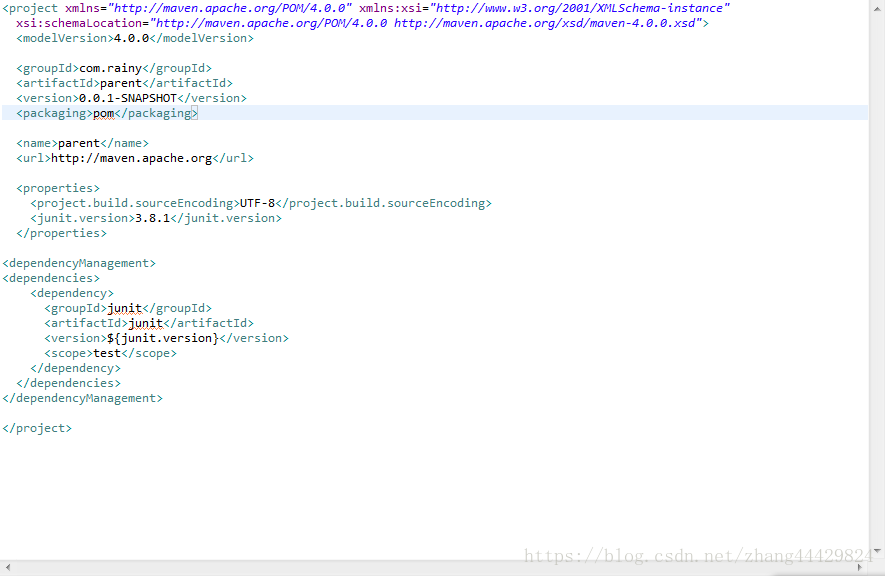Click the closing dependencyManagement tag
885x576 pixels.
pyautogui.click(x=82, y=398)
